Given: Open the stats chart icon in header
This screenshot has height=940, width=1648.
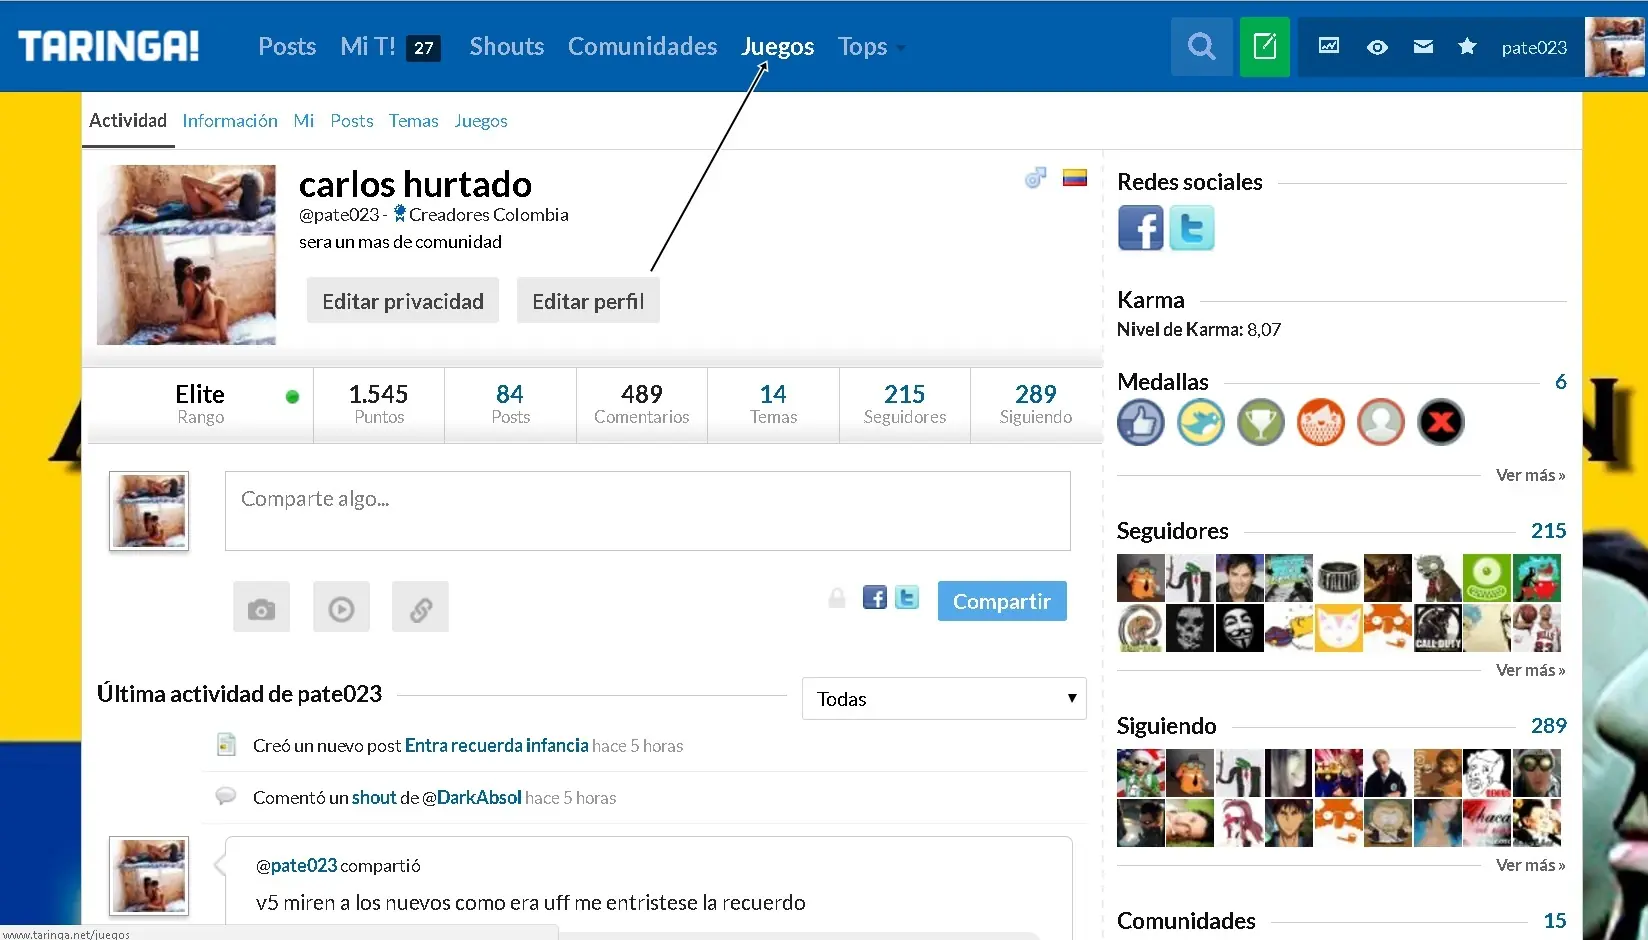Looking at the screenshot, I should [1328, 46].
